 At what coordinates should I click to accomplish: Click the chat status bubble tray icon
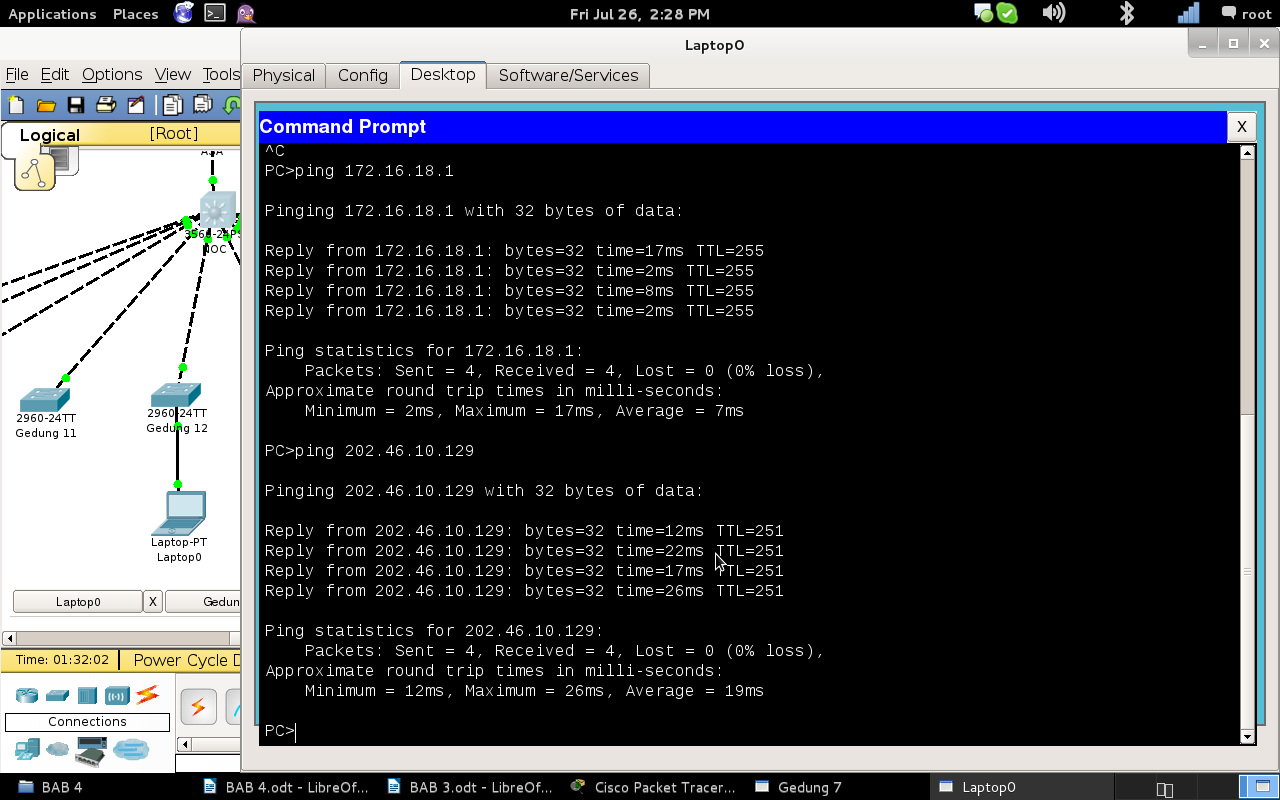coord(984,13)
